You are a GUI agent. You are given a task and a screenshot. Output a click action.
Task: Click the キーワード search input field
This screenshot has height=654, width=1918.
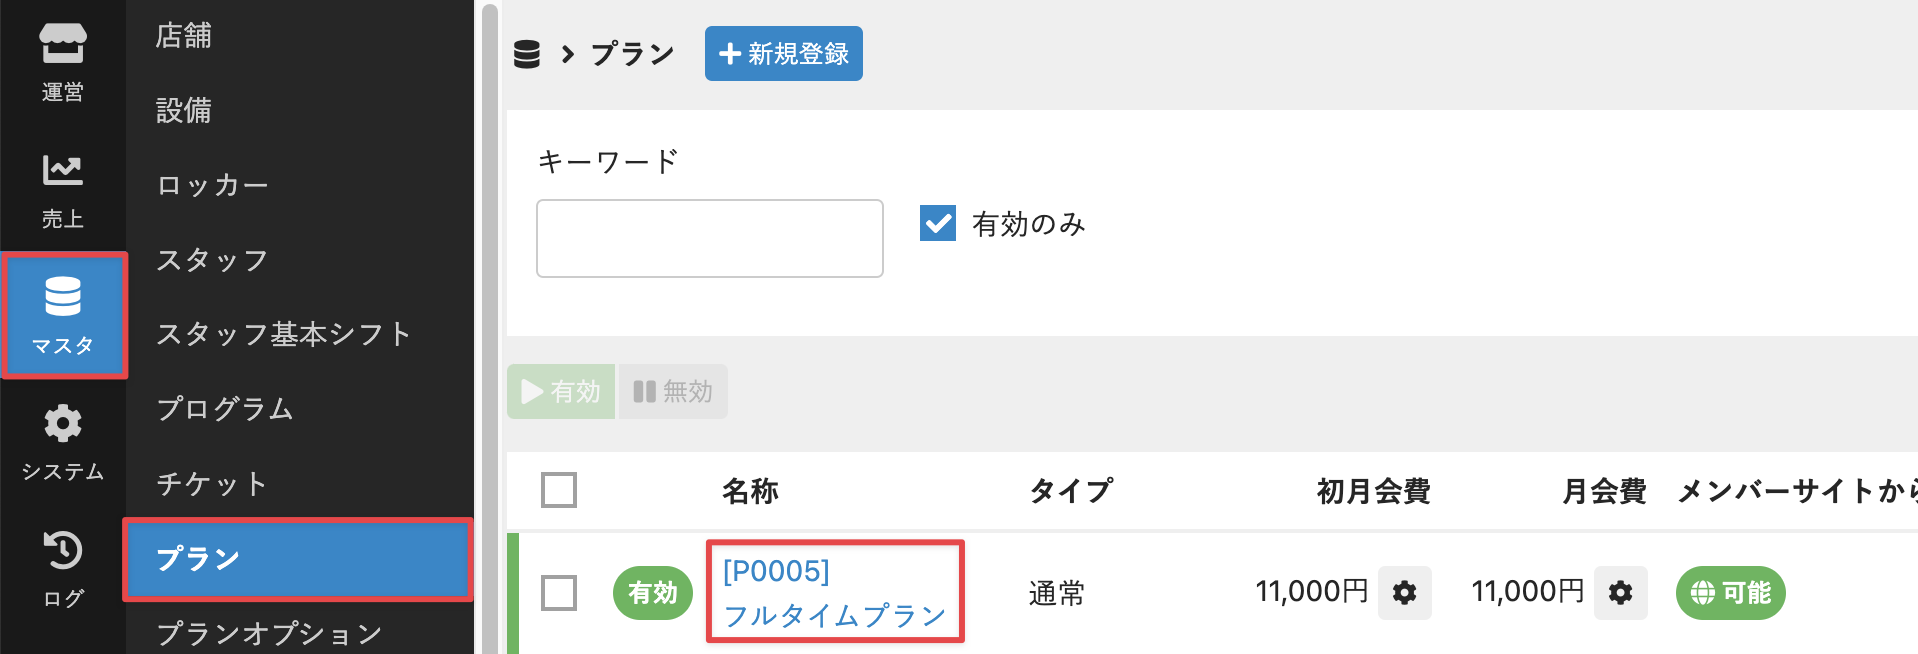pyautogui.click(x=710, y=238)
